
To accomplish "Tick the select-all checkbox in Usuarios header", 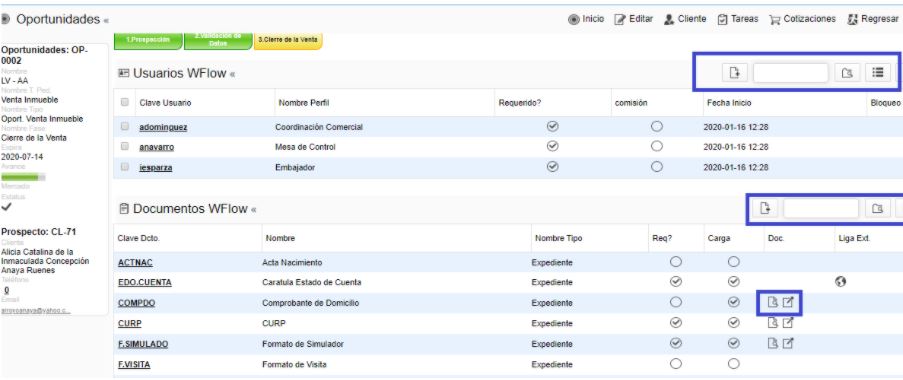I will pos(124,102).
